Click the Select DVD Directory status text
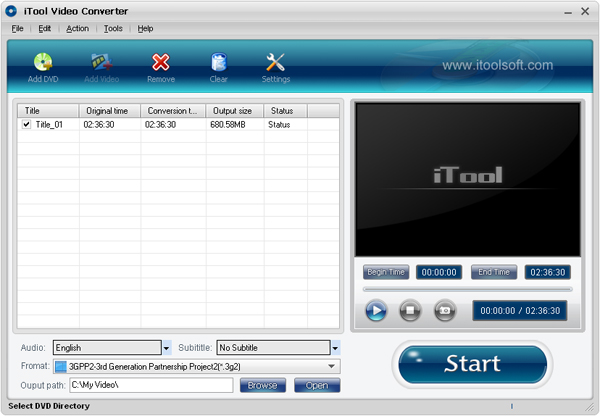The height and width of the screenshot is (416, 600). click(x=49, y=406)
